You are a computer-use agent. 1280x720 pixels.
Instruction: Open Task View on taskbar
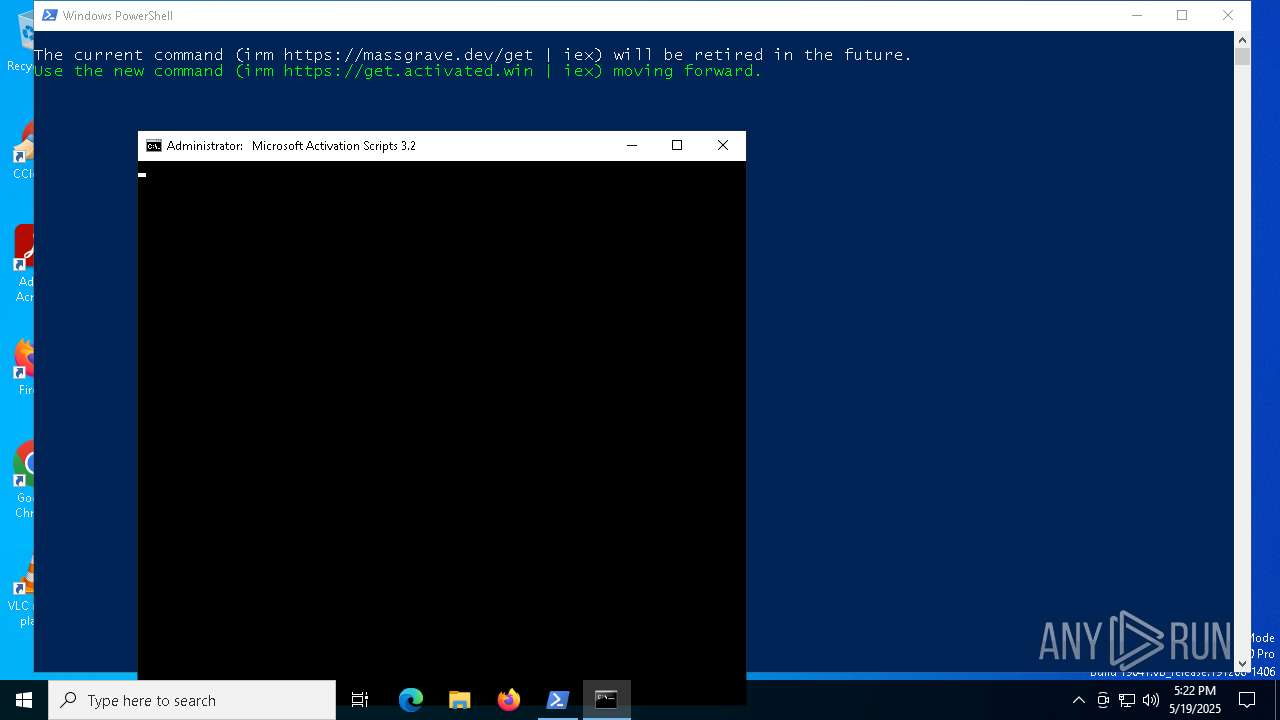[360, 700]
